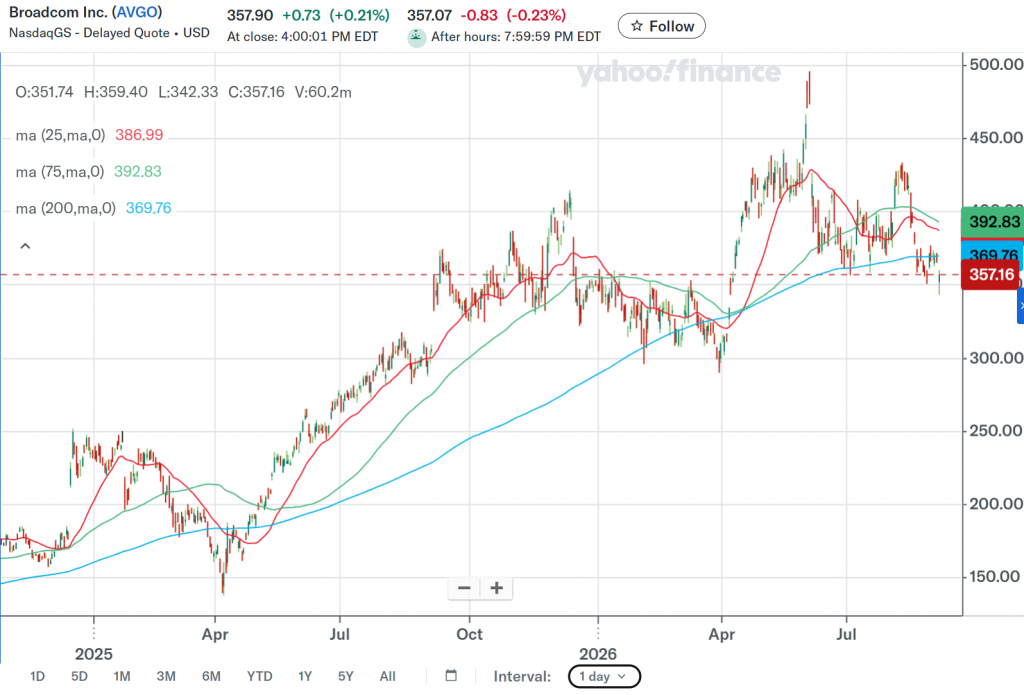The height and width of the screenshot is (695, 1024).
Task: Open the Interval 1 day dropdown
Action: [604, 676]
